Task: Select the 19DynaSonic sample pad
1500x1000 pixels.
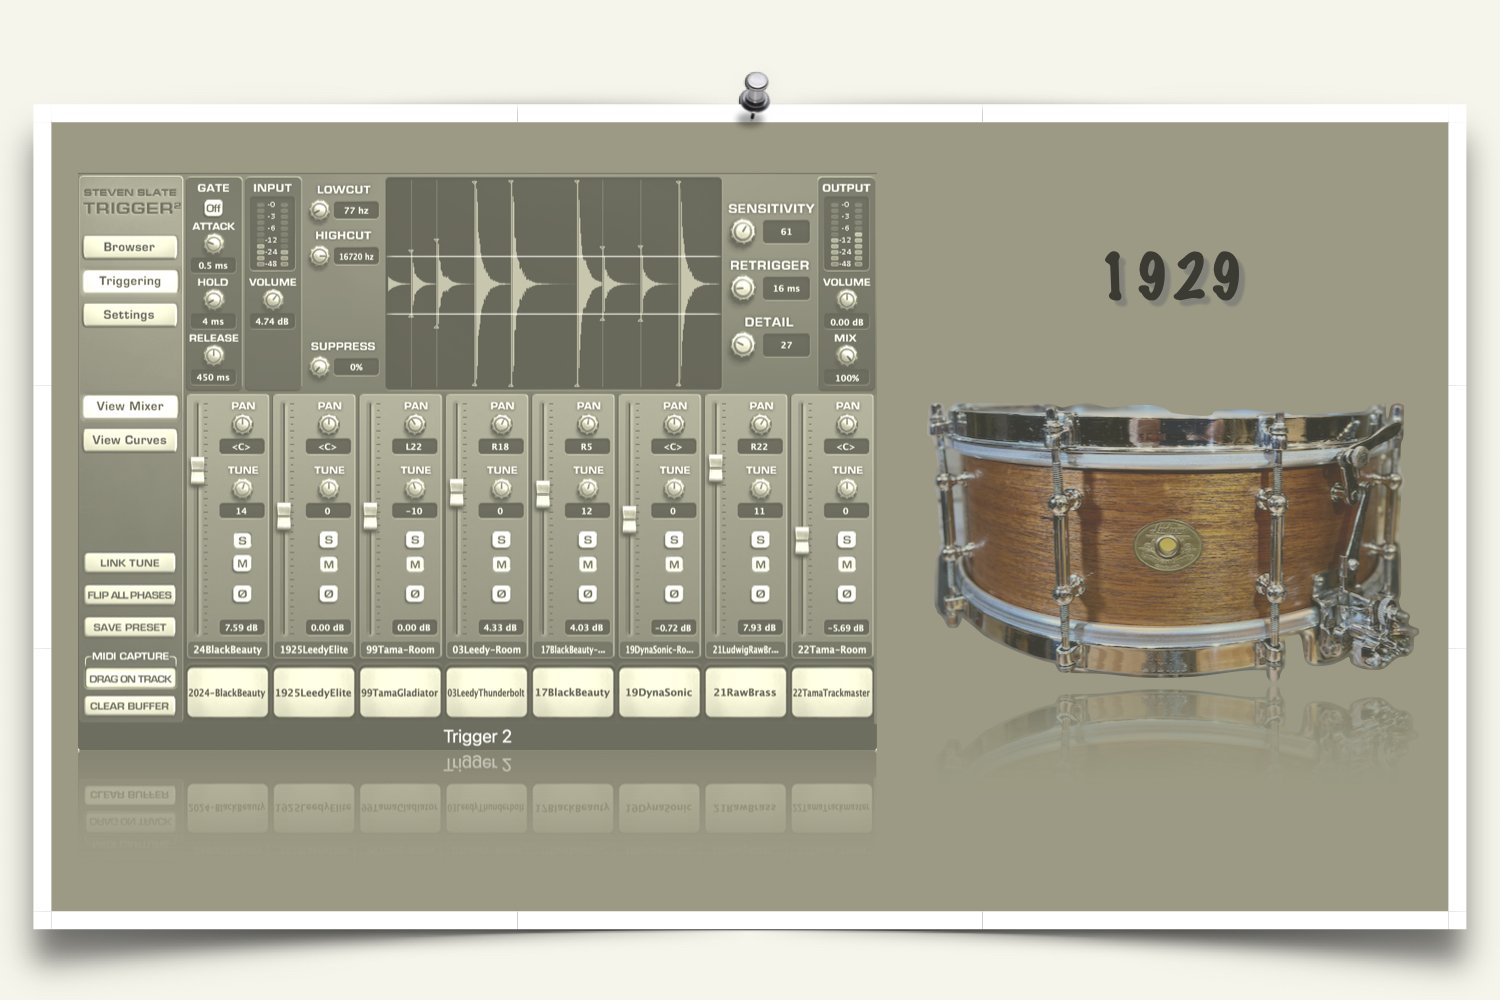Action: point(659,693)
